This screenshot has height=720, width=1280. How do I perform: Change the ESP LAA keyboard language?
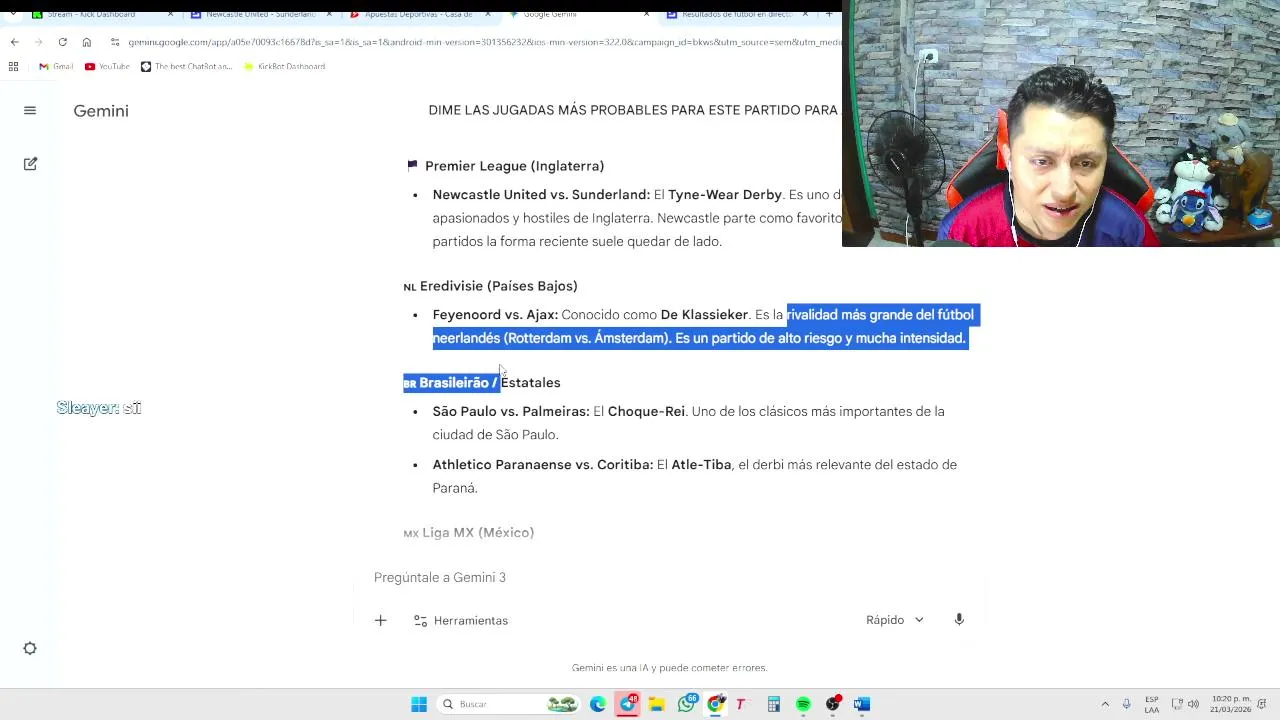coord(1152,704)
